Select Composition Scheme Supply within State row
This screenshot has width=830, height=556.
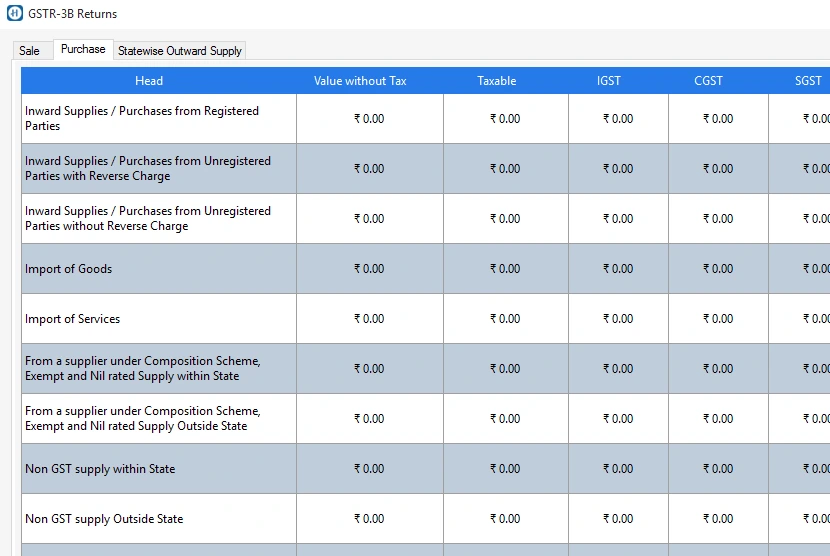(x=143, y=369)
